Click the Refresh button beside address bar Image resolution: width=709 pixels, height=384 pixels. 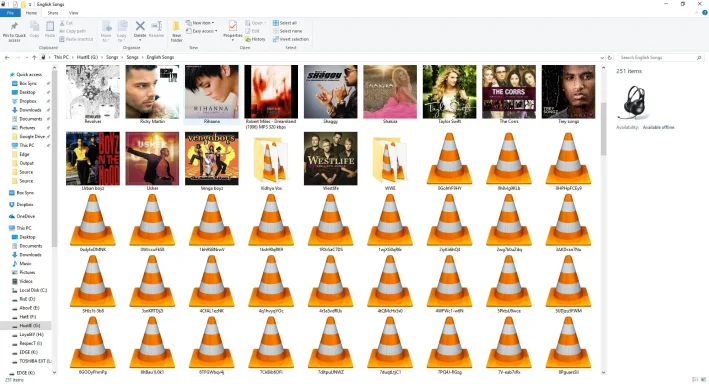[610, 58]
